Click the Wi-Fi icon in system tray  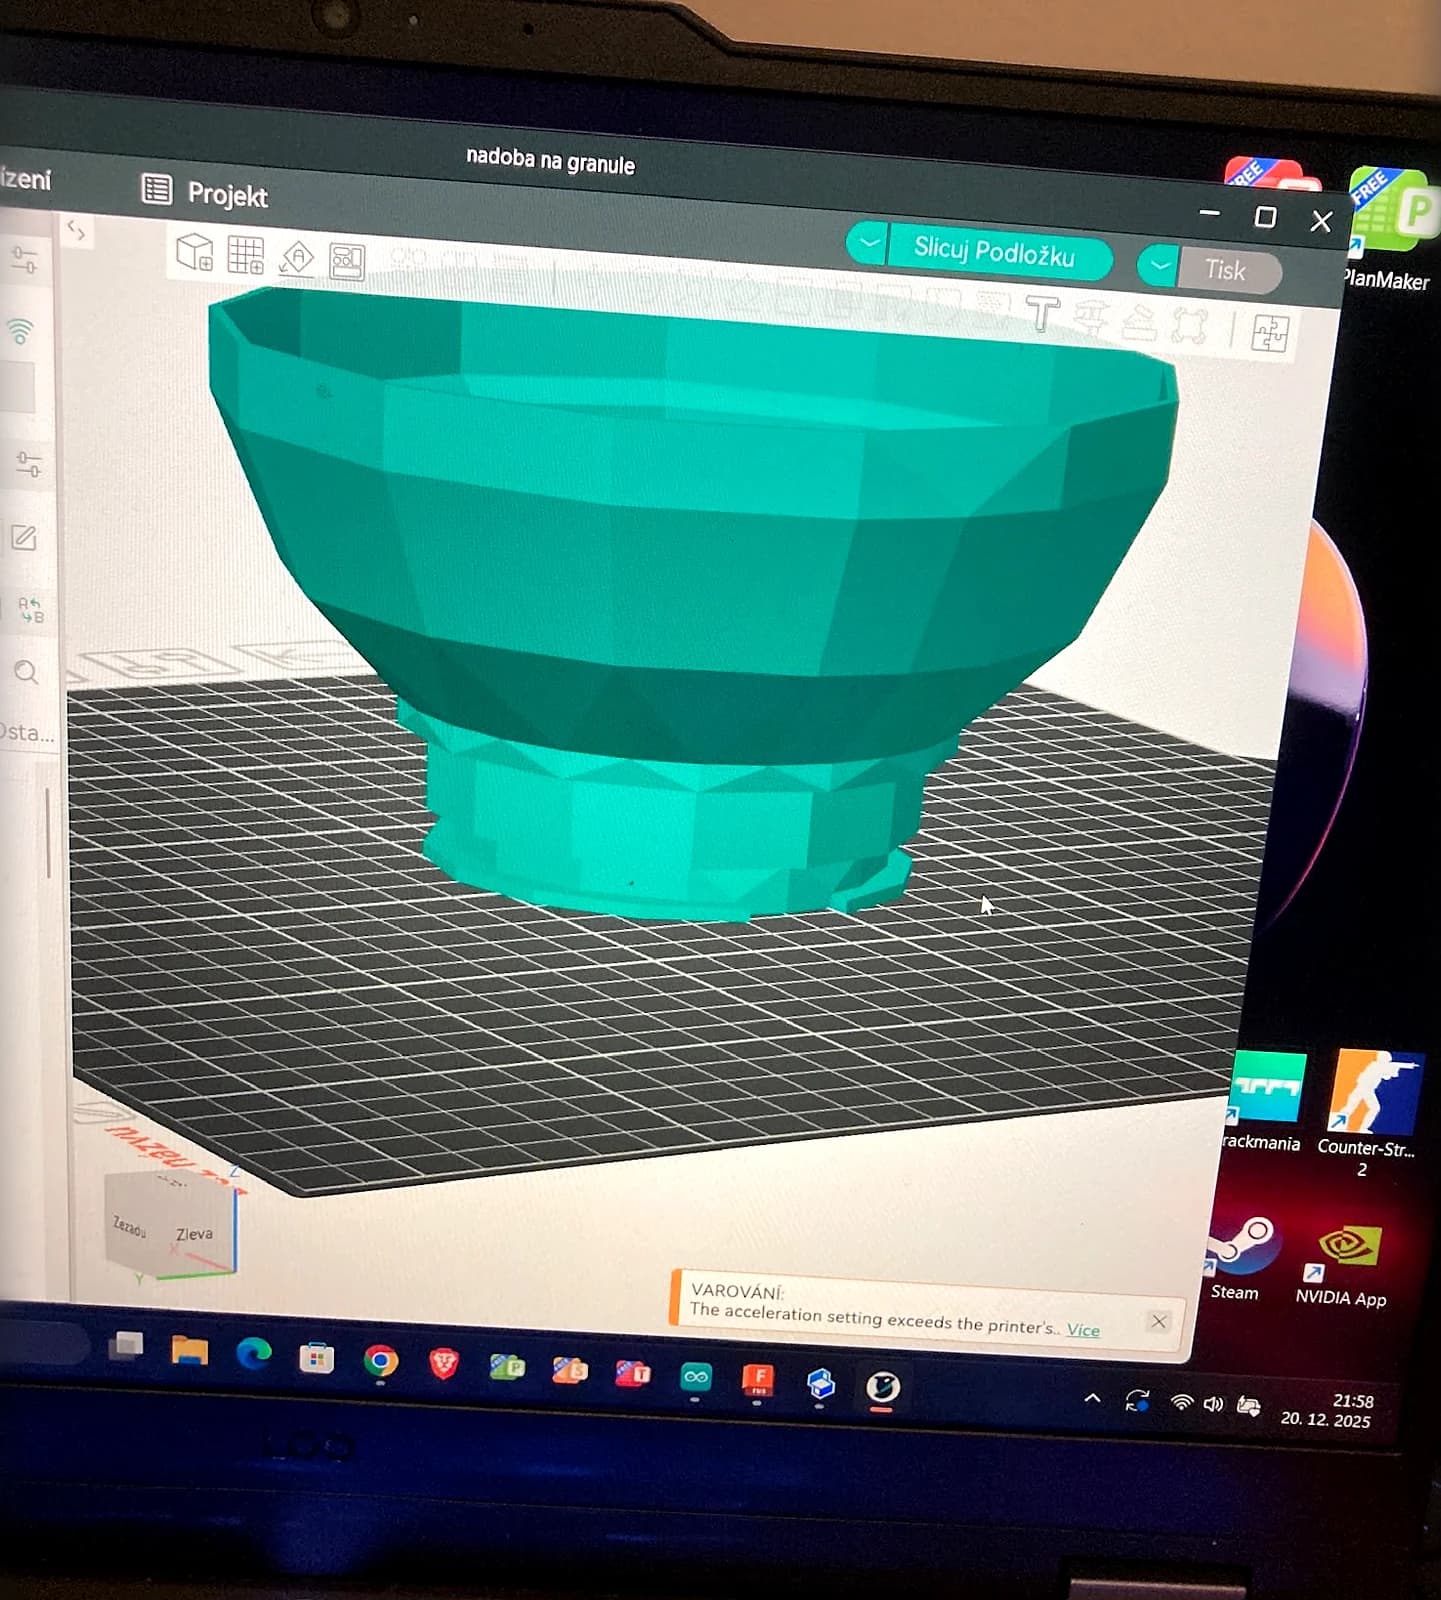1181,1402
